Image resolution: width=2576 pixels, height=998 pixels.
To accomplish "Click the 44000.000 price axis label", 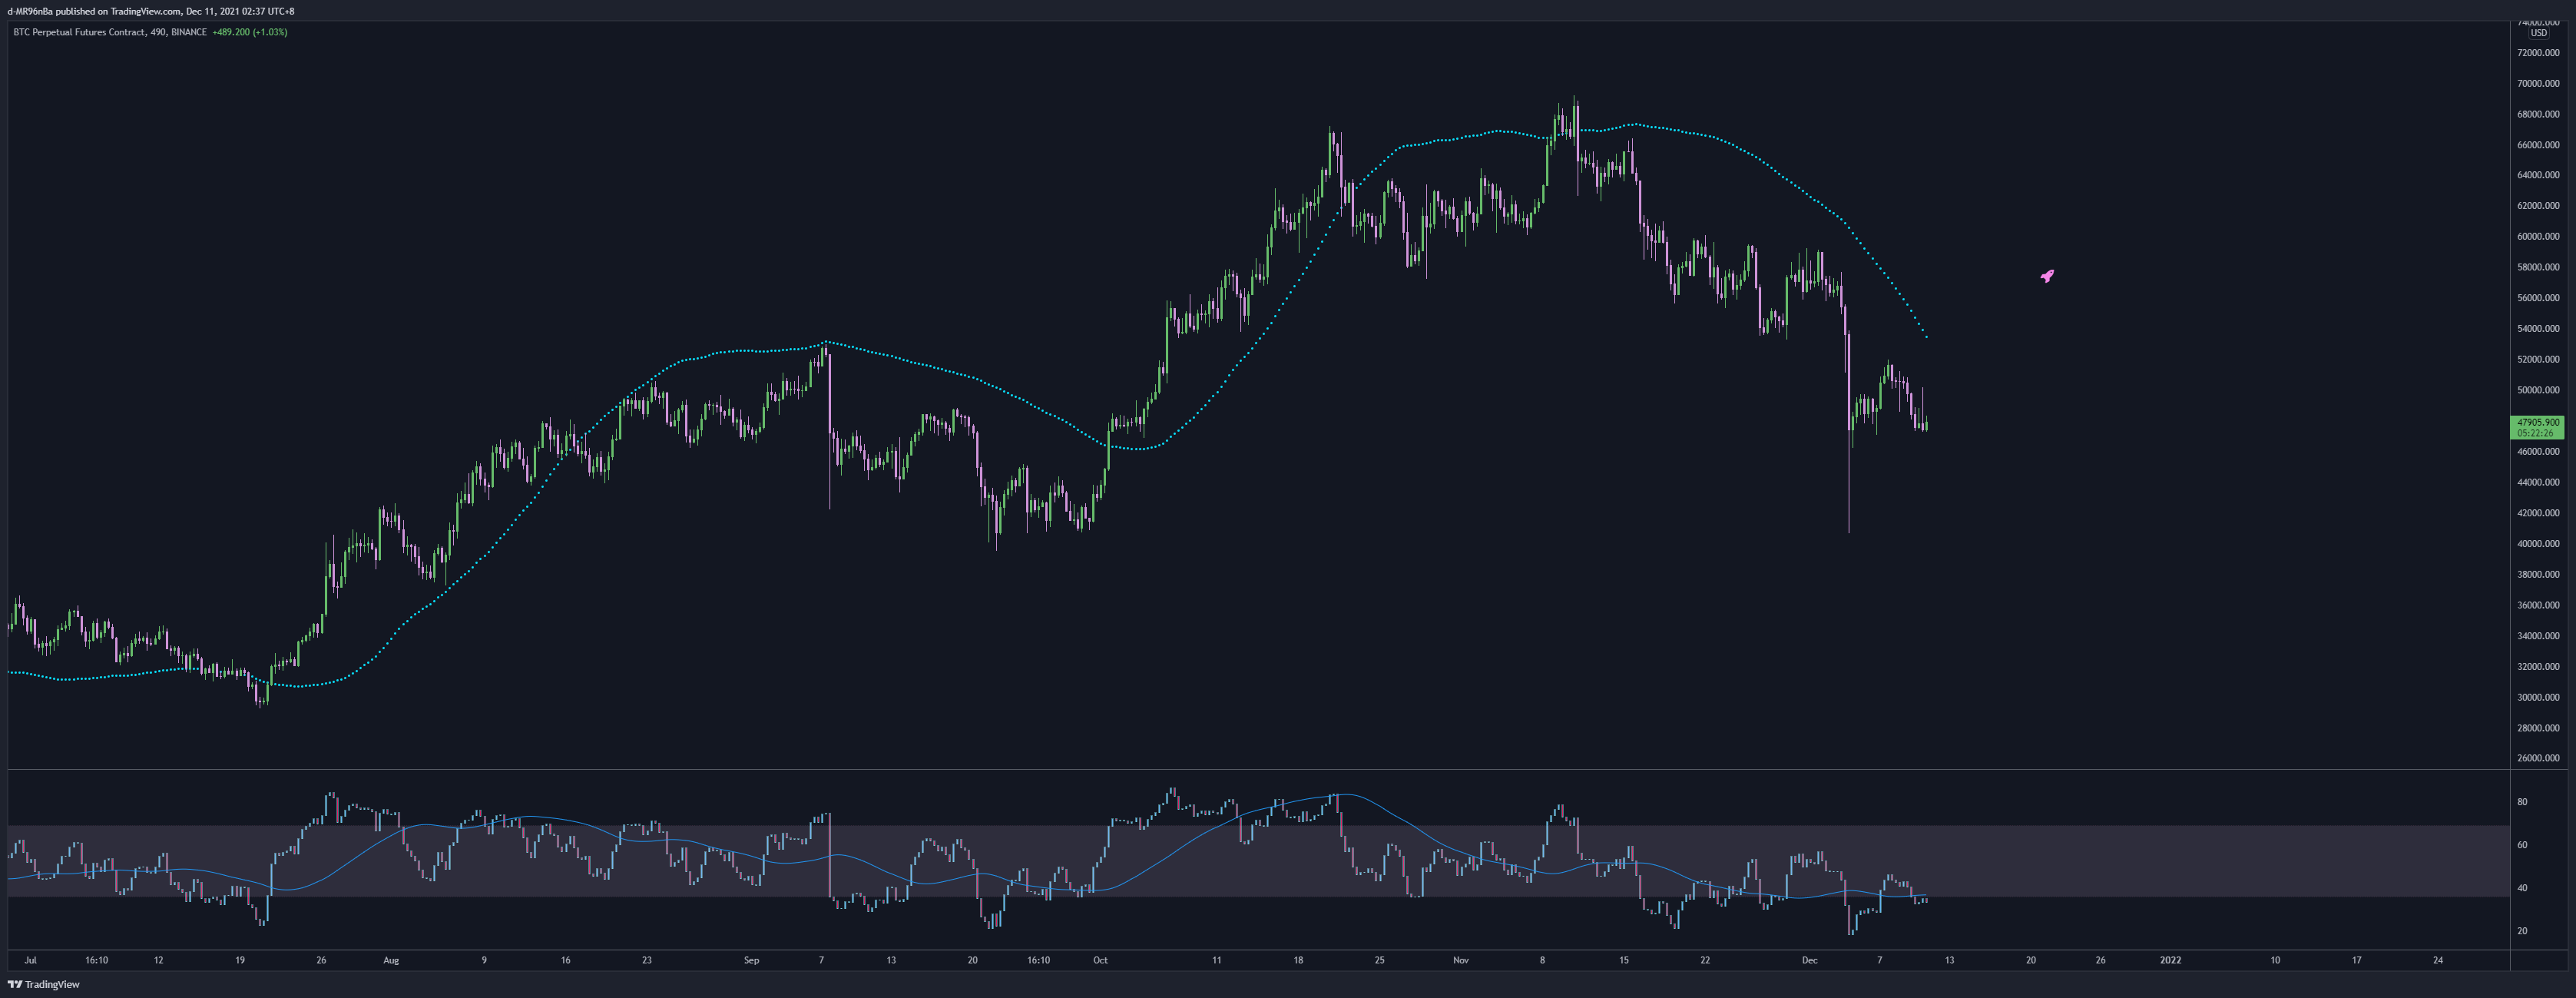I will [x=2538, y=482].
